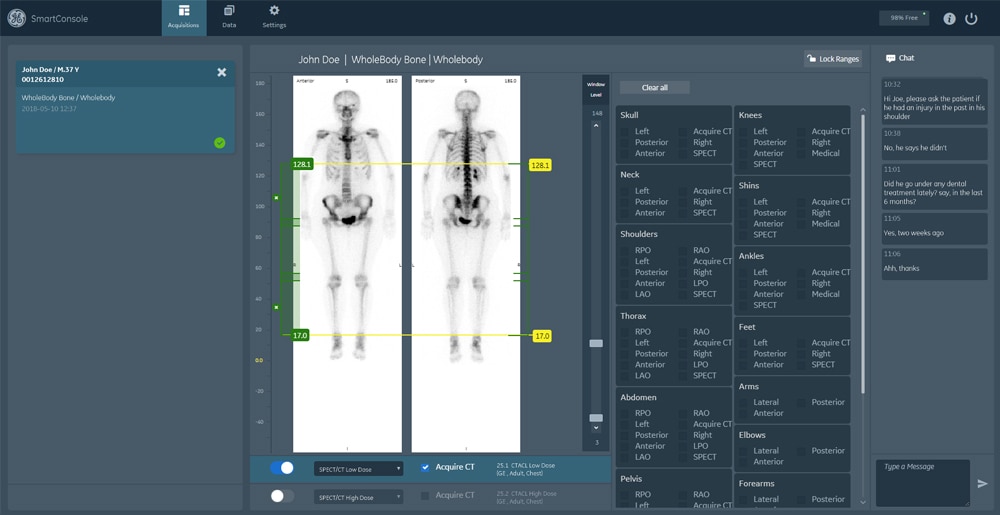Enable the SPECT/CT High Dose toggle
Viewport: 1000px width, 515px height.
pyautogui.click(x=282, y=496)
